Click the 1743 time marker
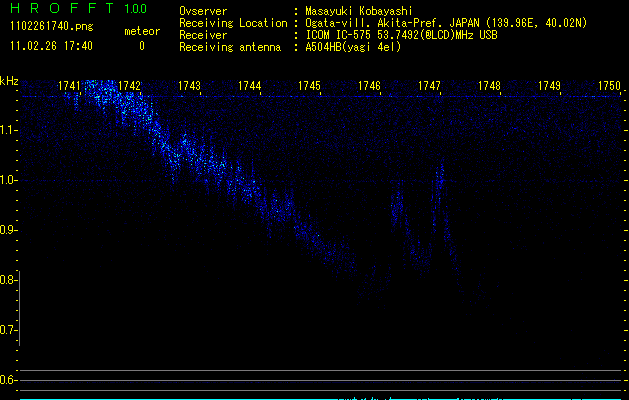This screenshot has height=400, width=629. pos(189,86)
